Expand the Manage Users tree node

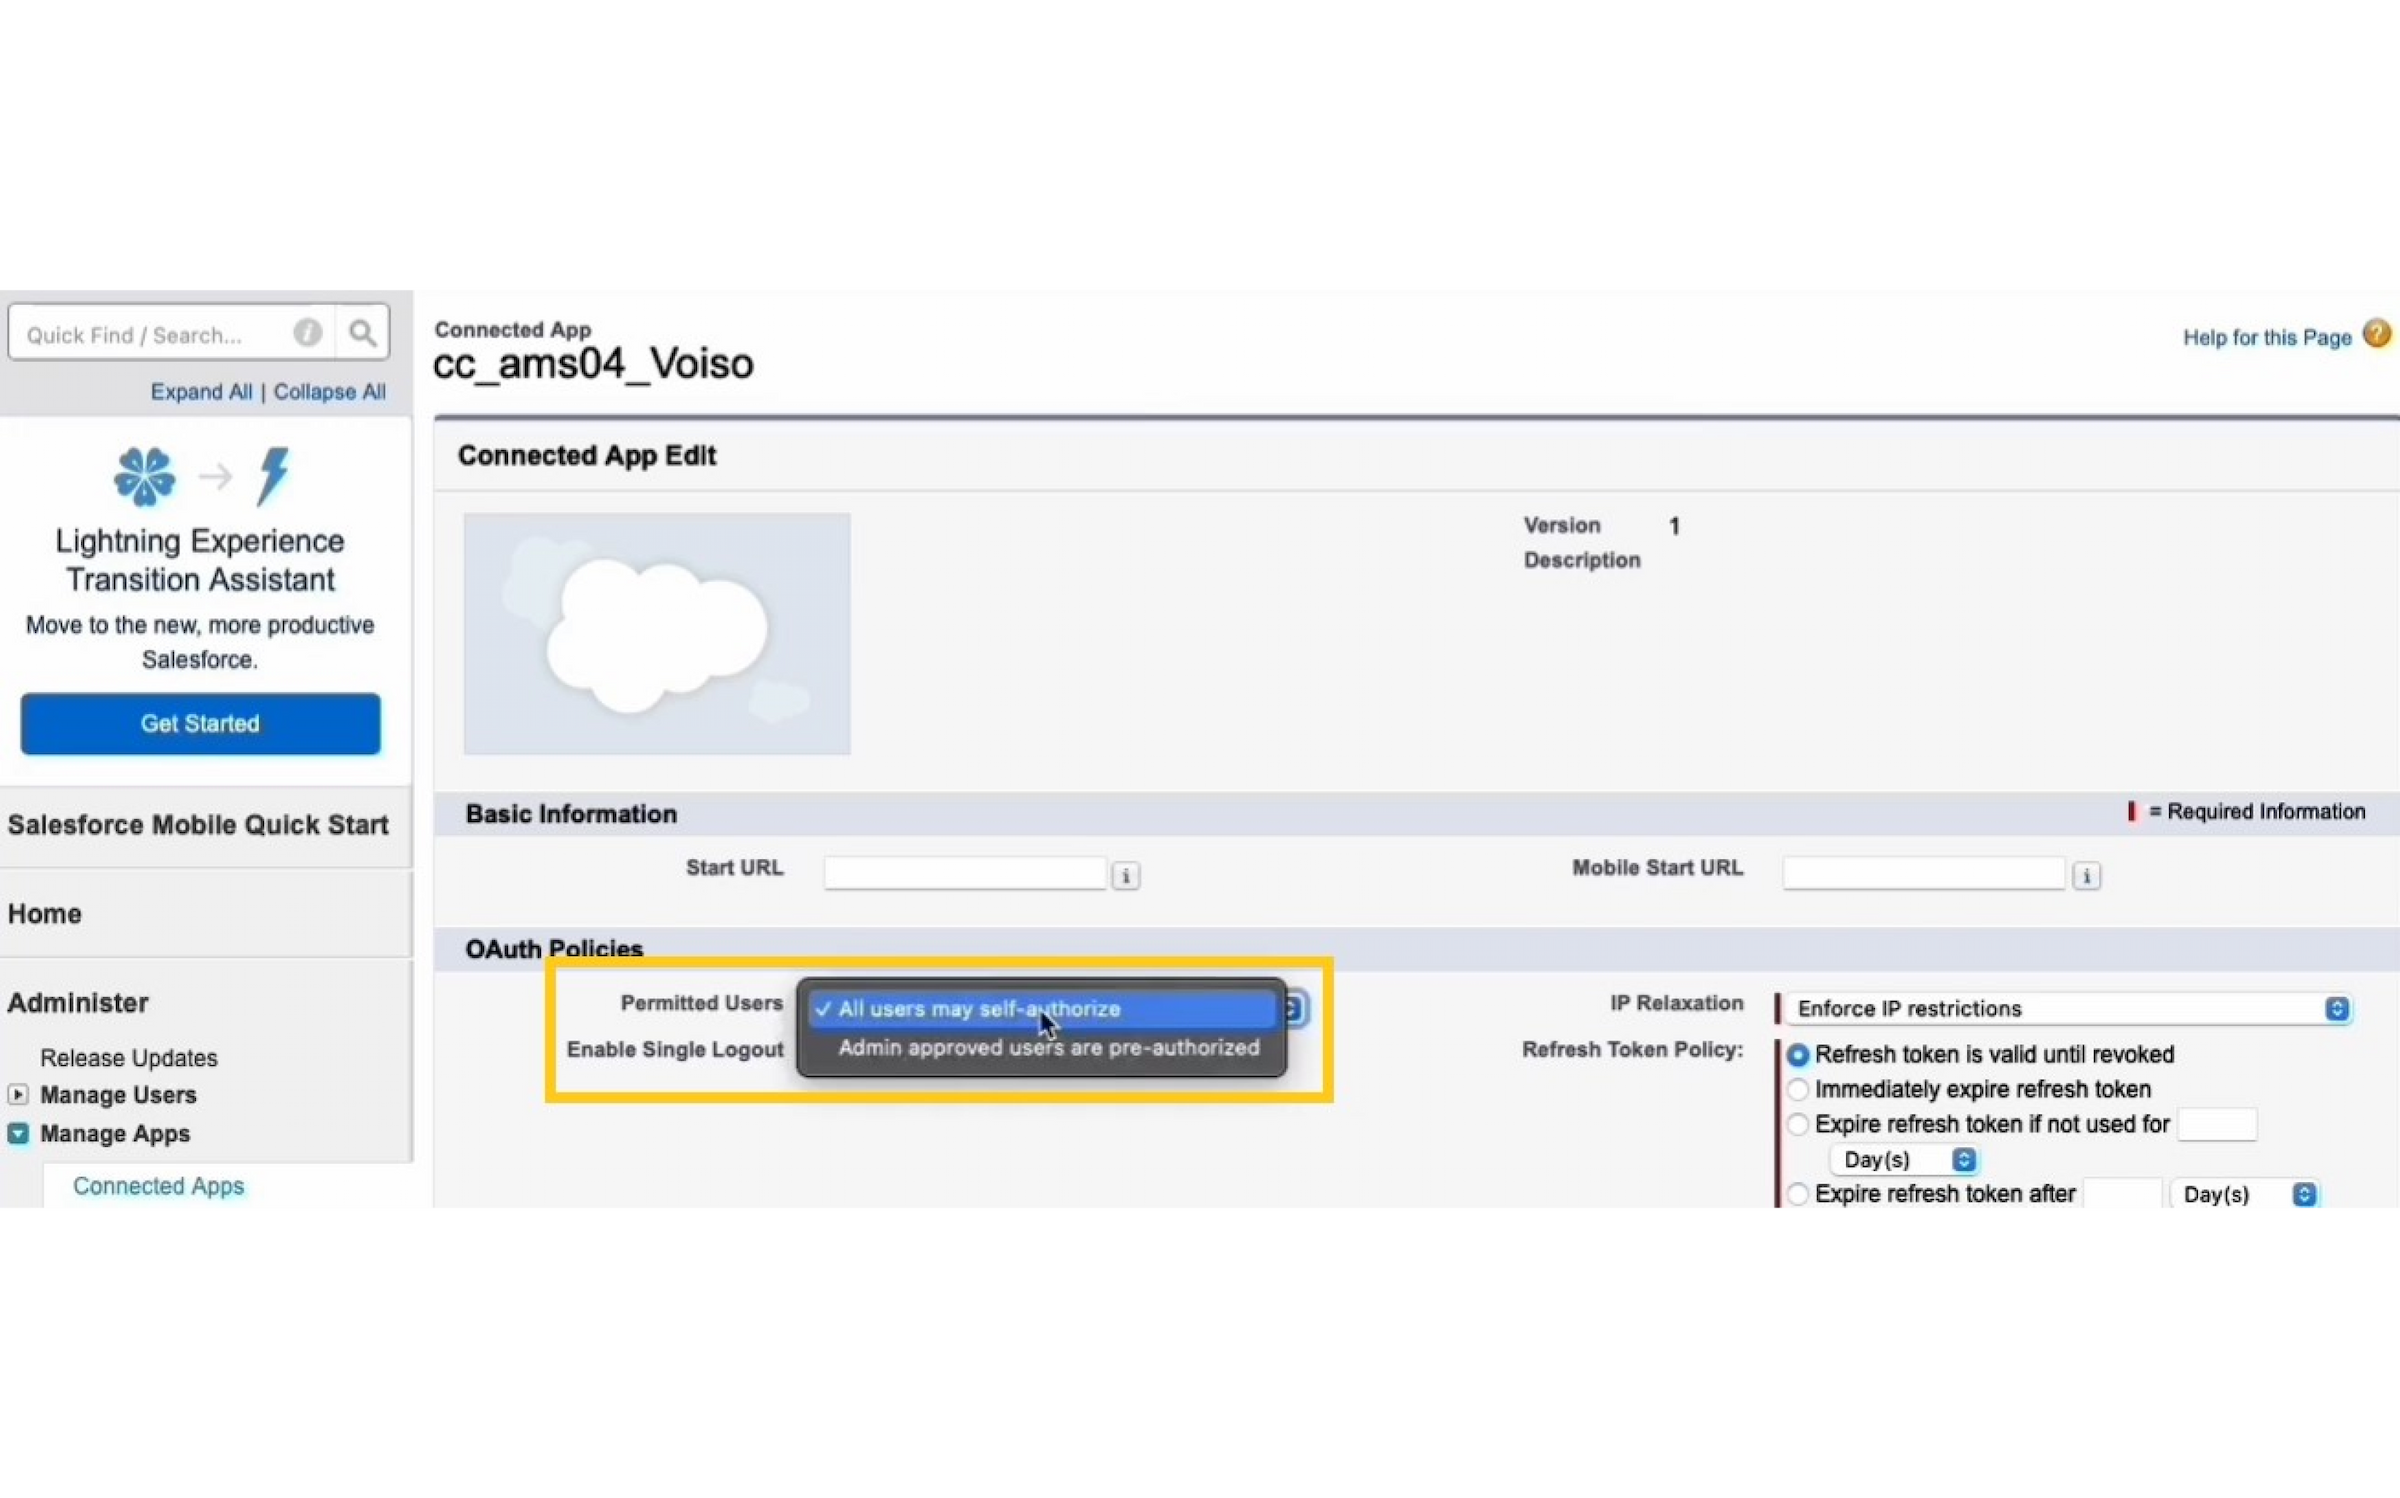tap(18, 1094)
